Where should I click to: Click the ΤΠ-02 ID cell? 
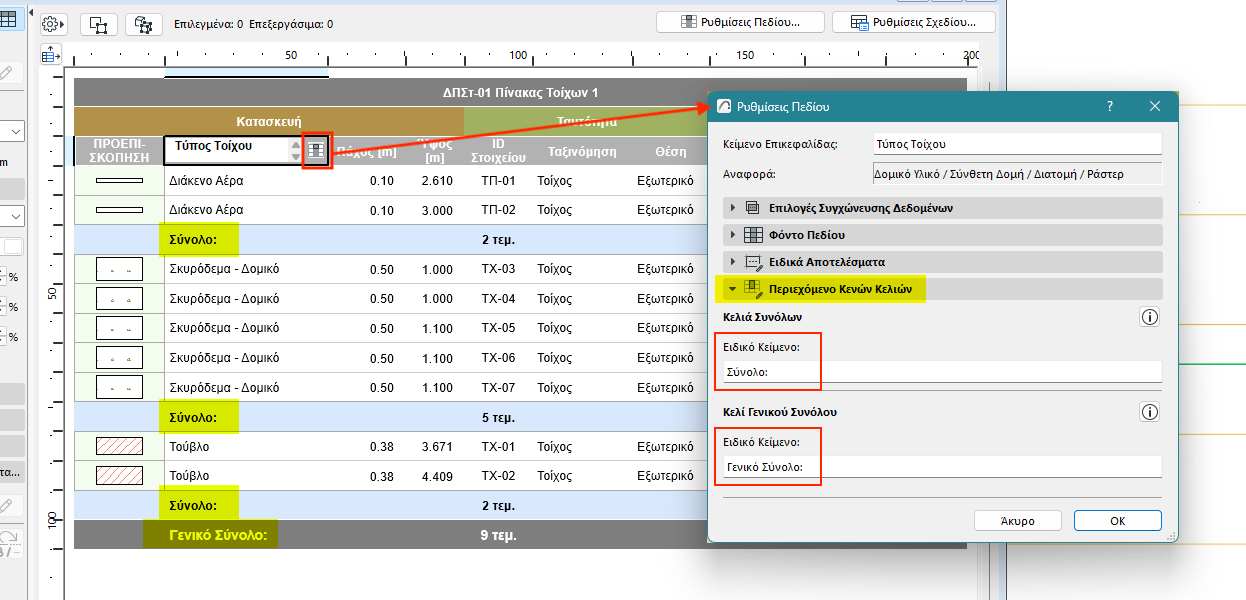point(498,210)
